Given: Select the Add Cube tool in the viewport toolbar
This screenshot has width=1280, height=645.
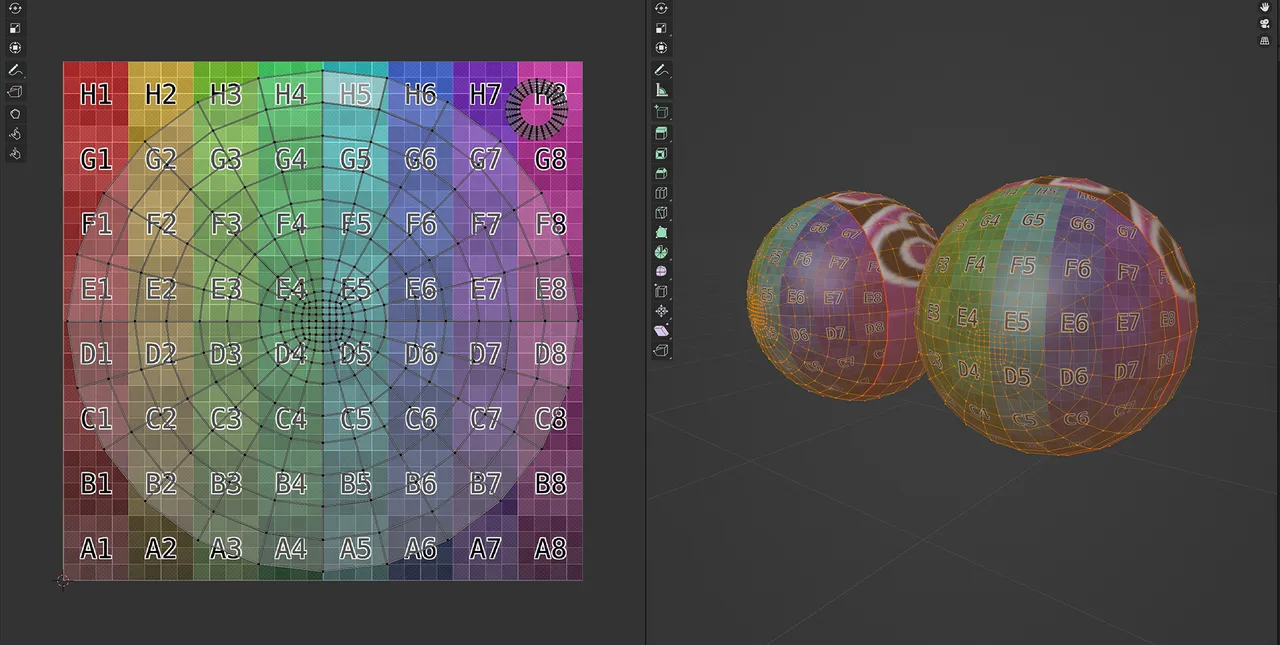Looking at the screenshot, I should pyautogui.click(x=661, y=112).
